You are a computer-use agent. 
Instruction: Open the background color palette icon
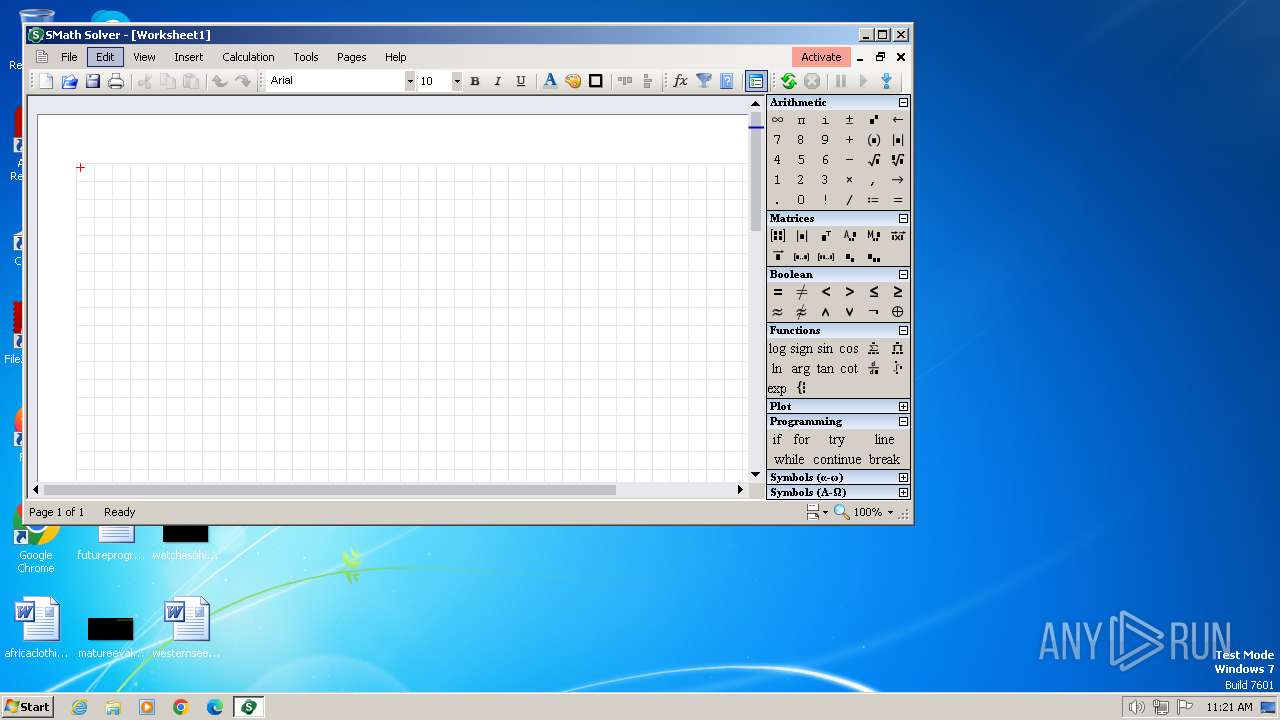[573, 81]
